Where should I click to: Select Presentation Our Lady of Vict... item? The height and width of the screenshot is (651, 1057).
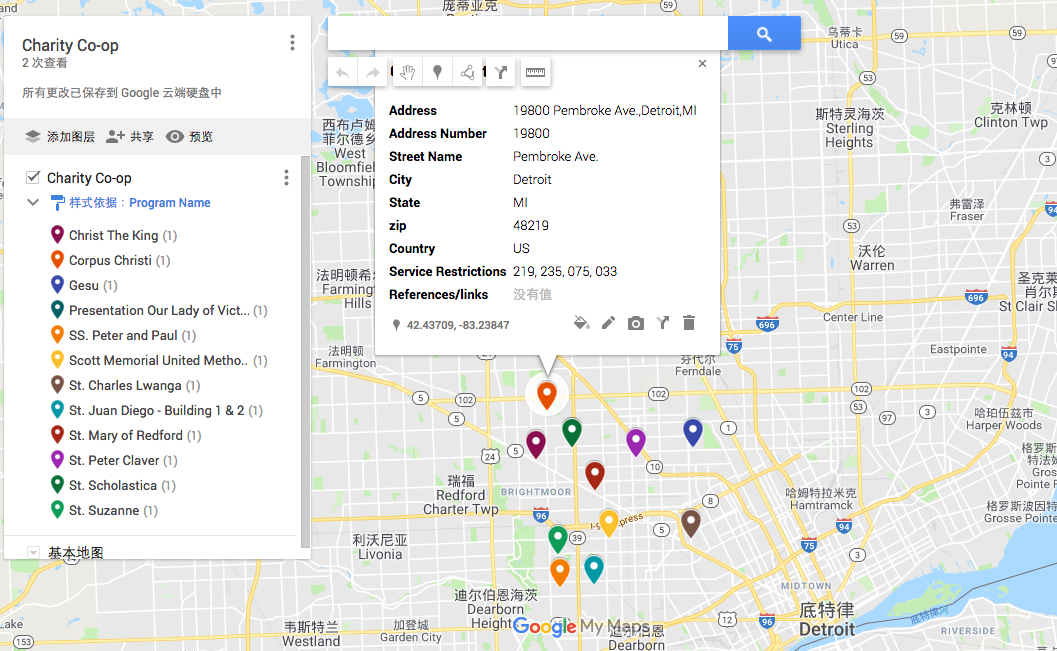click(159, 310)
